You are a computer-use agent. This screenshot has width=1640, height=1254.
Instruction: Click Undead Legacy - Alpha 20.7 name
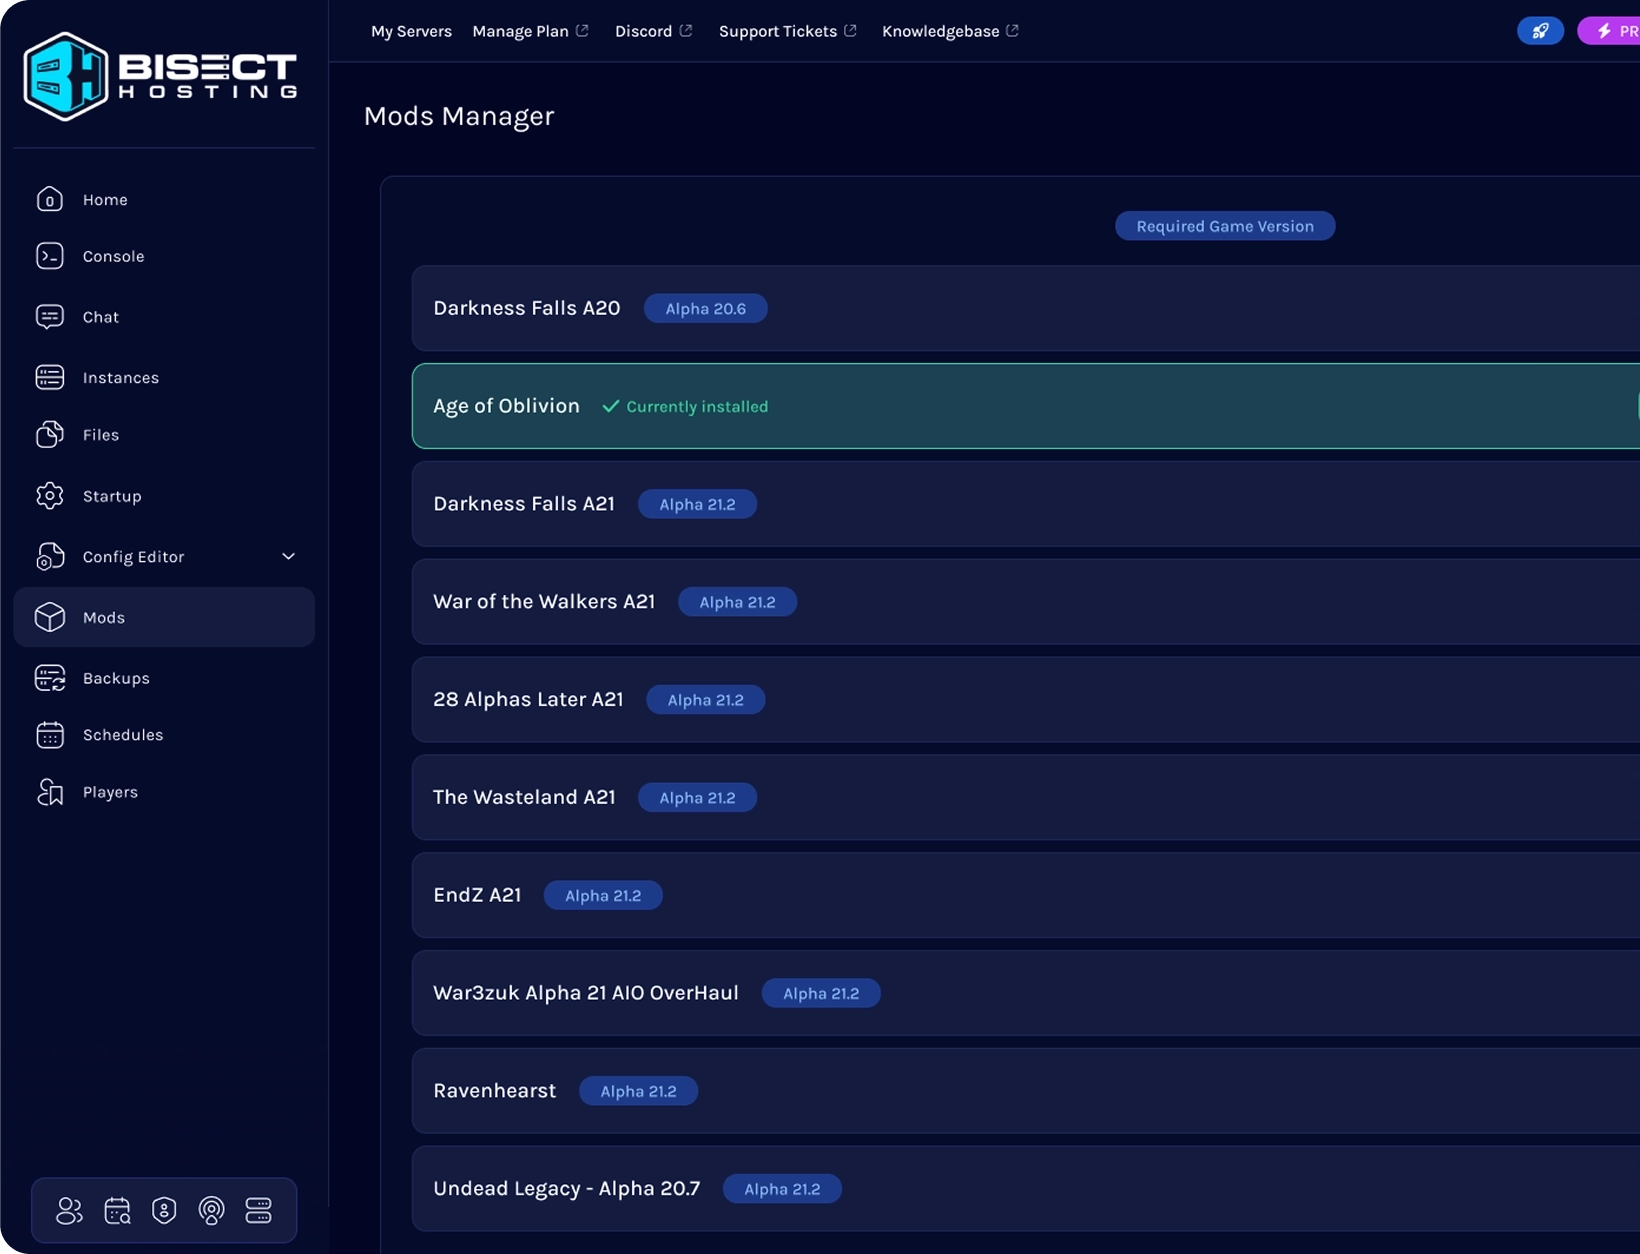(566, 1189)
